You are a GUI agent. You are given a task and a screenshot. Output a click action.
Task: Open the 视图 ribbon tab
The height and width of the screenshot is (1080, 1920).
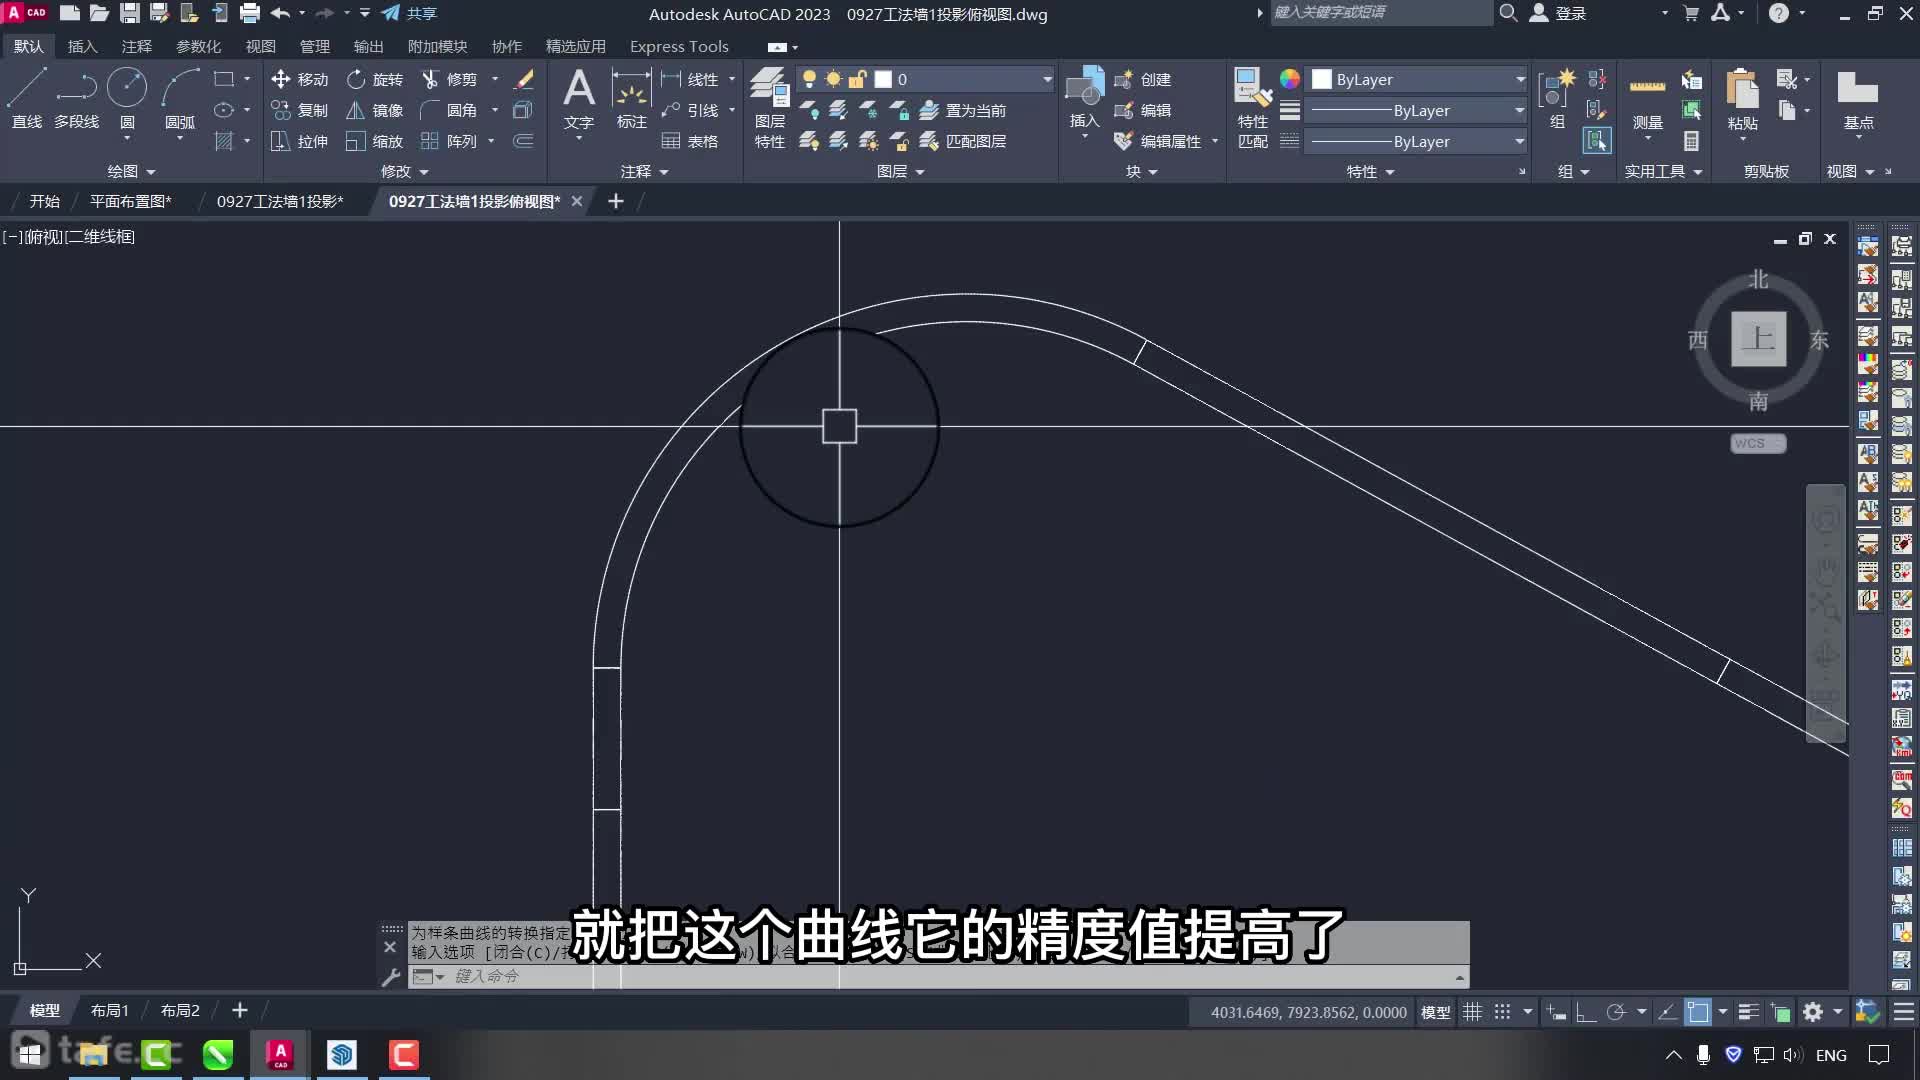[x=260, y=46]
